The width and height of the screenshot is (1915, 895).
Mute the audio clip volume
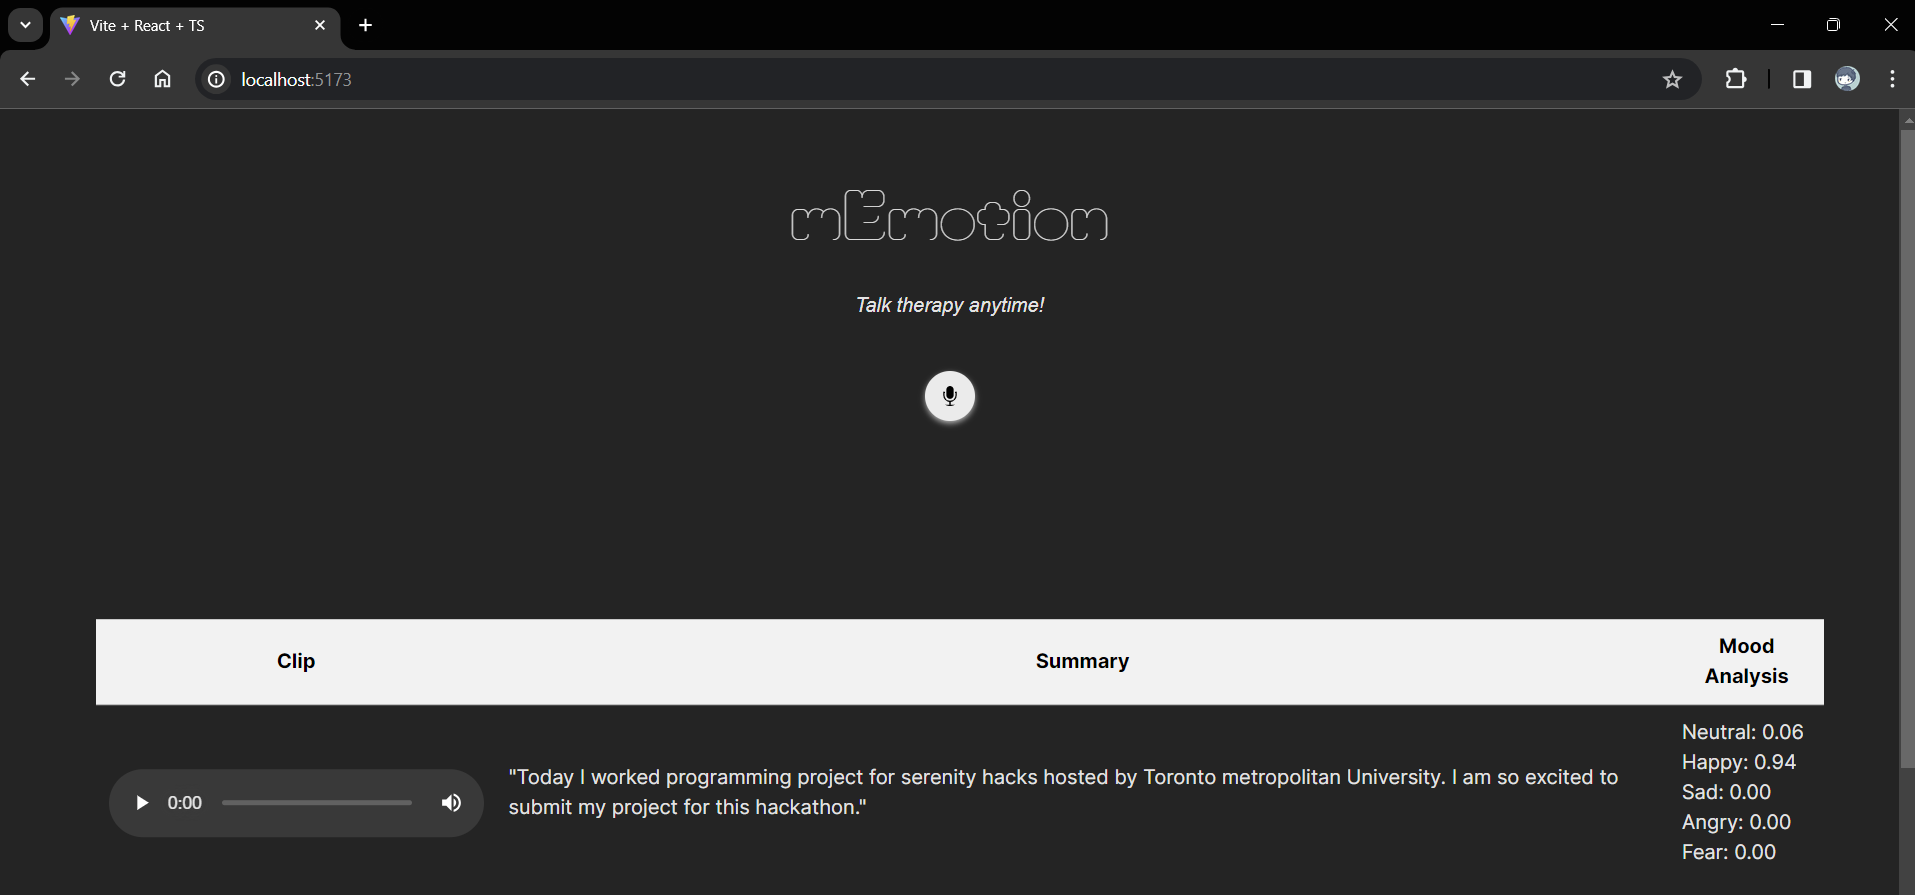click(452, 803)
